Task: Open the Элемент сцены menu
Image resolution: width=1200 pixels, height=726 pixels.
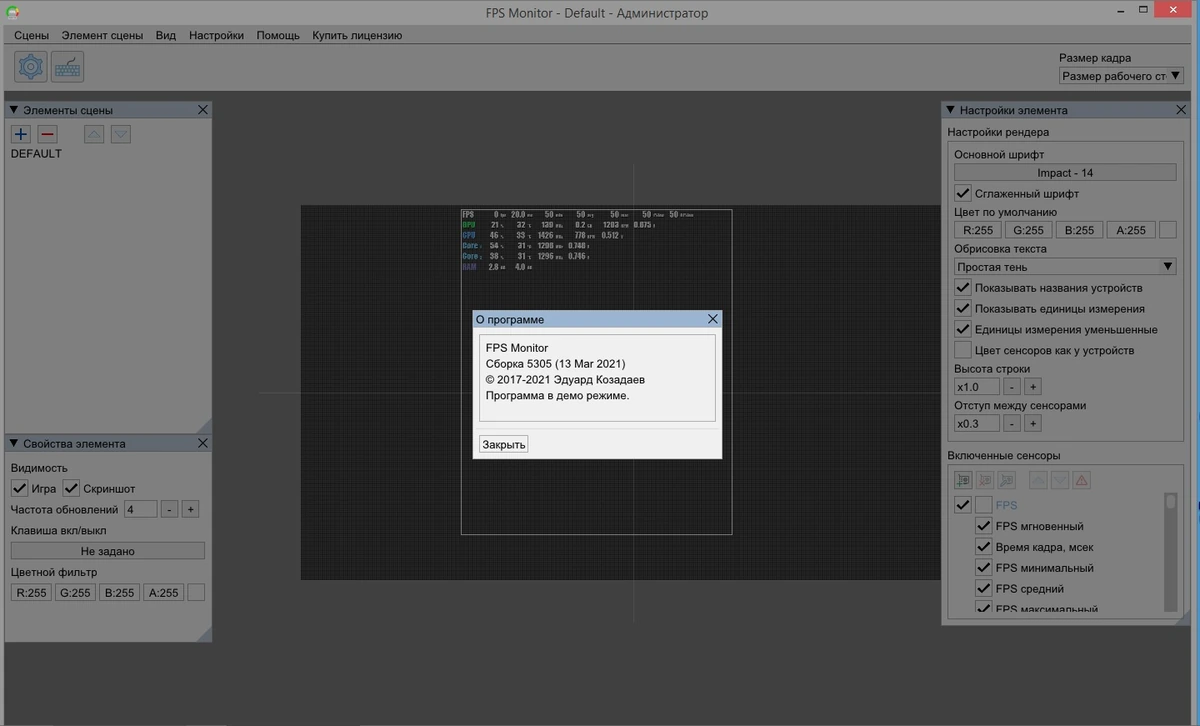Action: [x=102, y=35]
